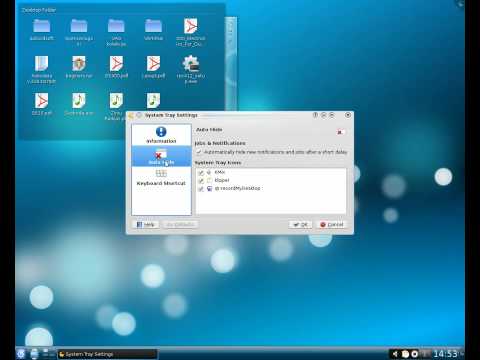Uncheck the recordMyDesktop tray item checkbox
Viewport: 480px width, 360px height.
[x=201, y=189]
